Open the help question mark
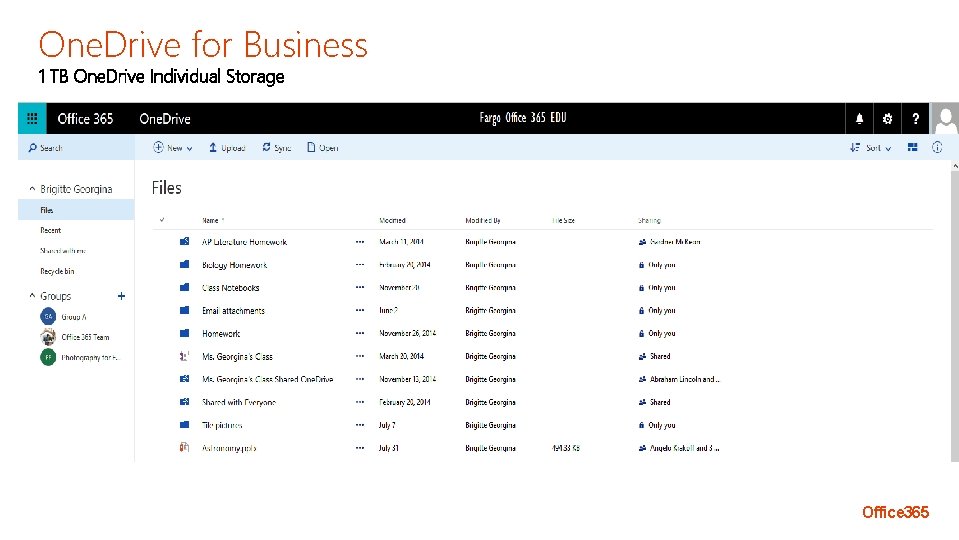The width and height of the screenshot is (959, 540). pyautogui.click(x=916, y=119)
